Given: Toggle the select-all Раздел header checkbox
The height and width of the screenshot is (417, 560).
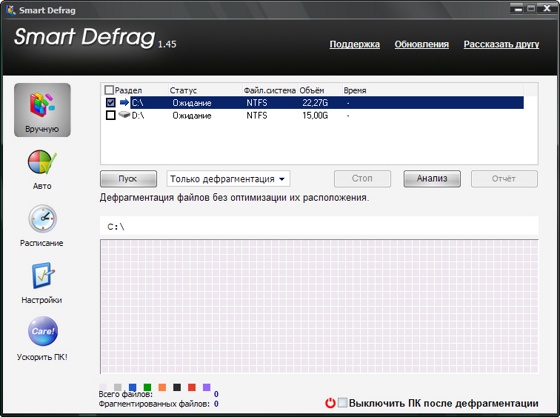Looking at the screenshot, I should [x=109, y=90].
